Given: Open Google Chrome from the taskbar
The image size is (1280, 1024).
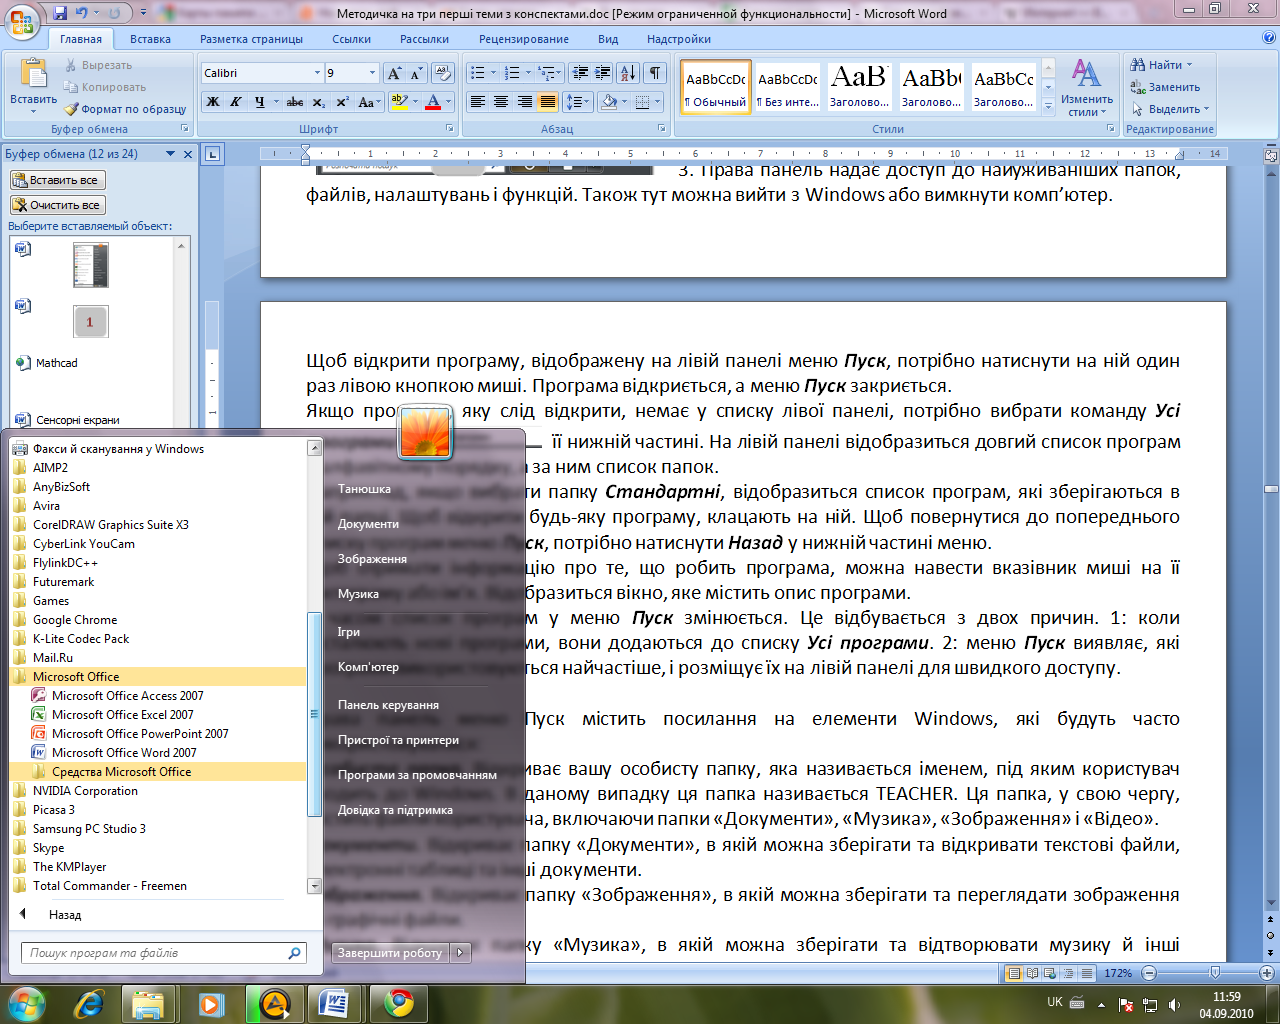Looking at the screenshot, I should click(x=399, y=1003).
